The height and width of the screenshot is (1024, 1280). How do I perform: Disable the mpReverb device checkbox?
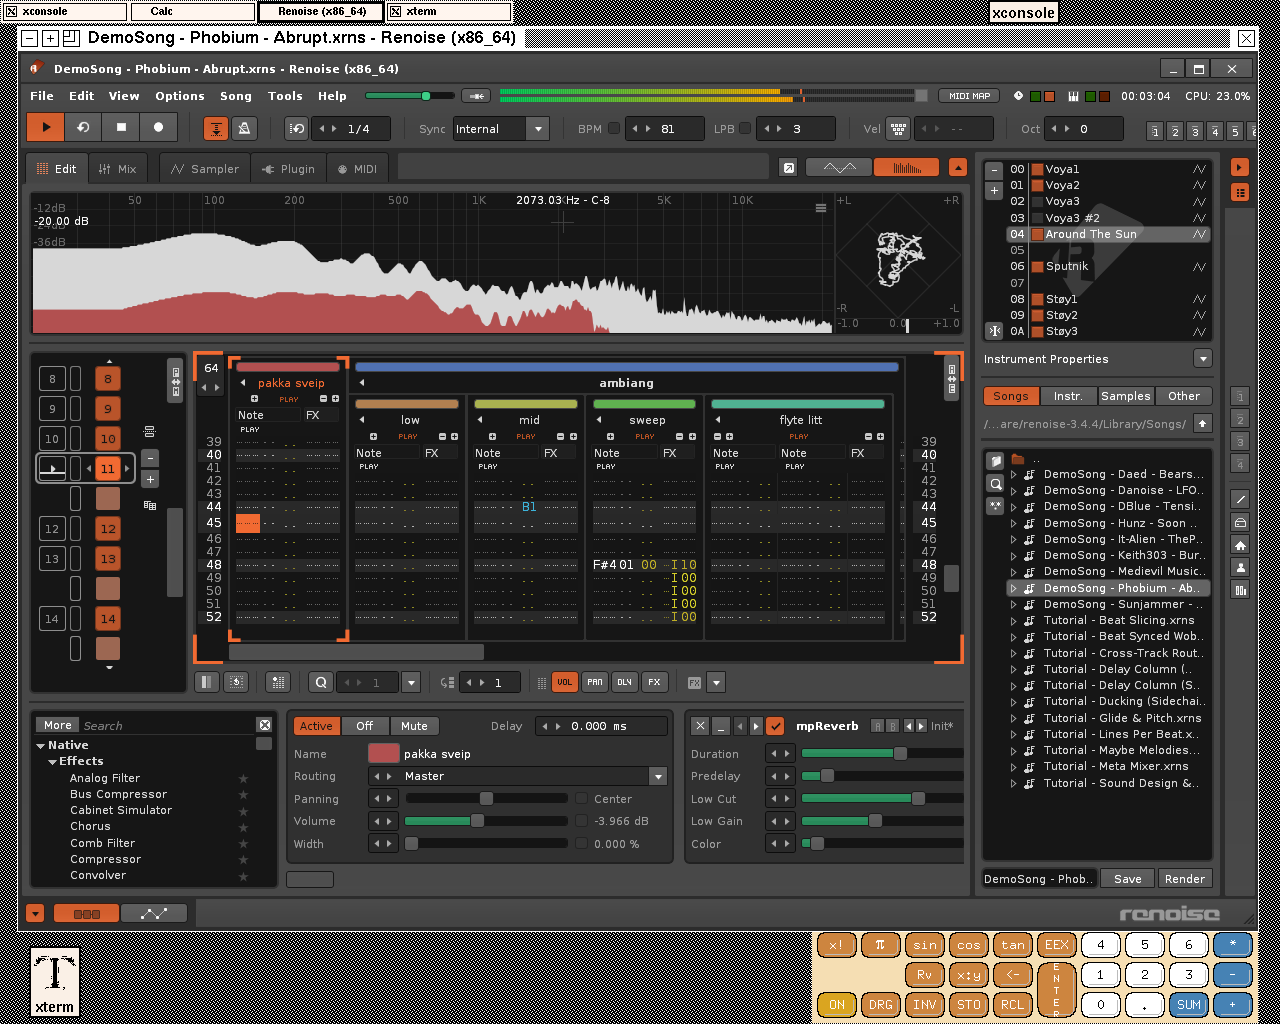point(775,726)
